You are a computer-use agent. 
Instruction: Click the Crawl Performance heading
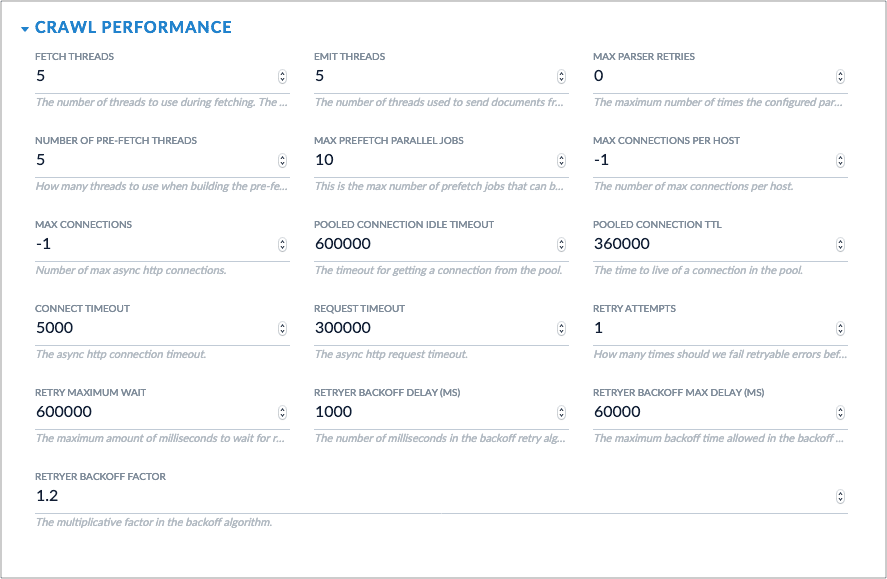pos(132,27)
